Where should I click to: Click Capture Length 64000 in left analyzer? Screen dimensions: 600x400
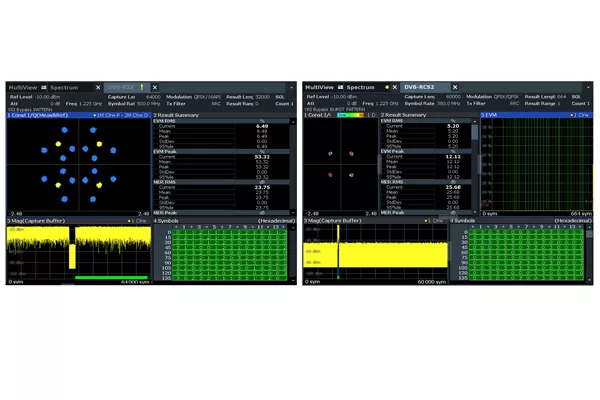134,97
